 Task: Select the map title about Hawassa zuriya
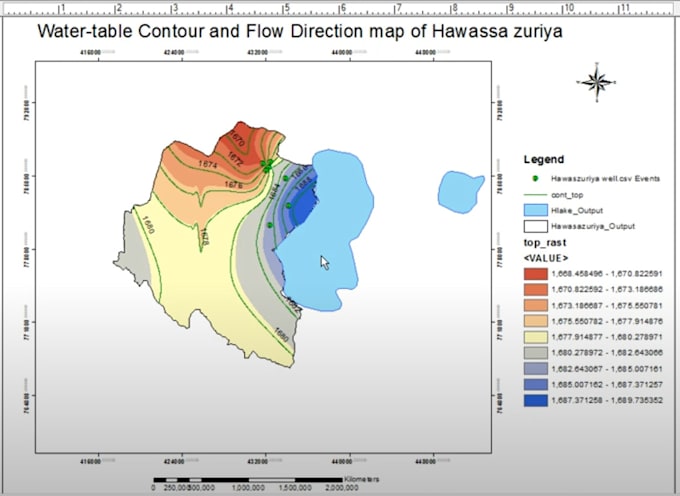pos(300,31)
